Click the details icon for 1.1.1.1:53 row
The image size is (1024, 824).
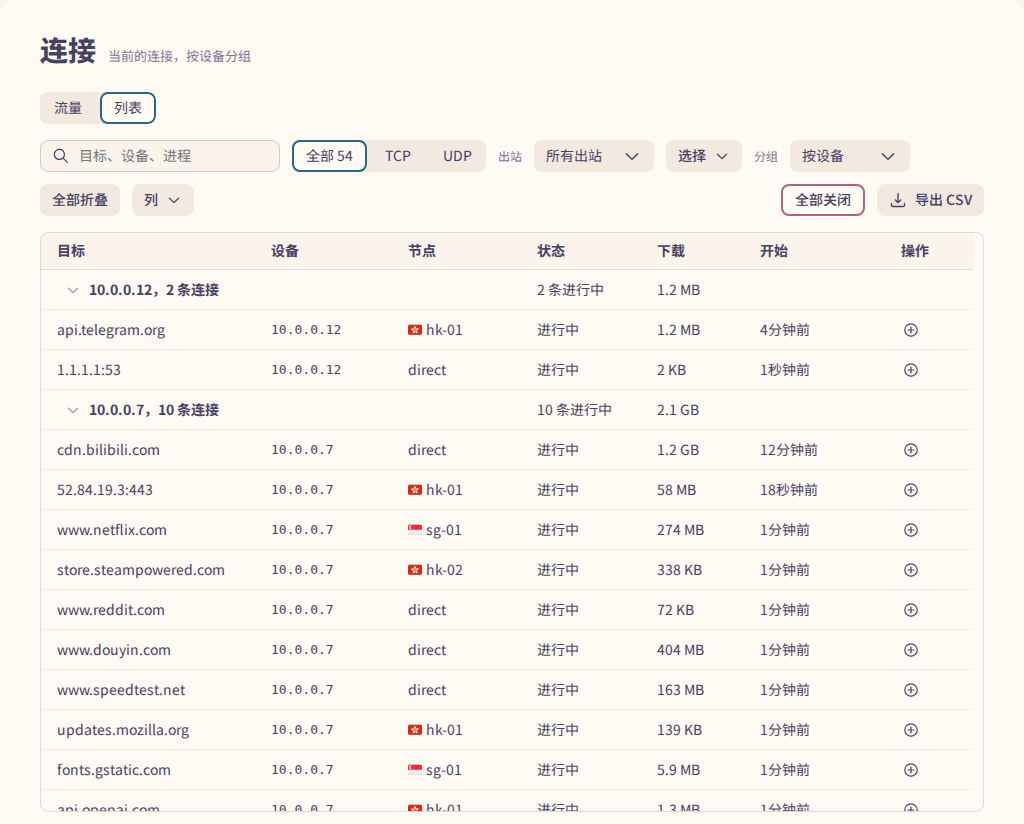pyautogui.click(x=910, y=370)
